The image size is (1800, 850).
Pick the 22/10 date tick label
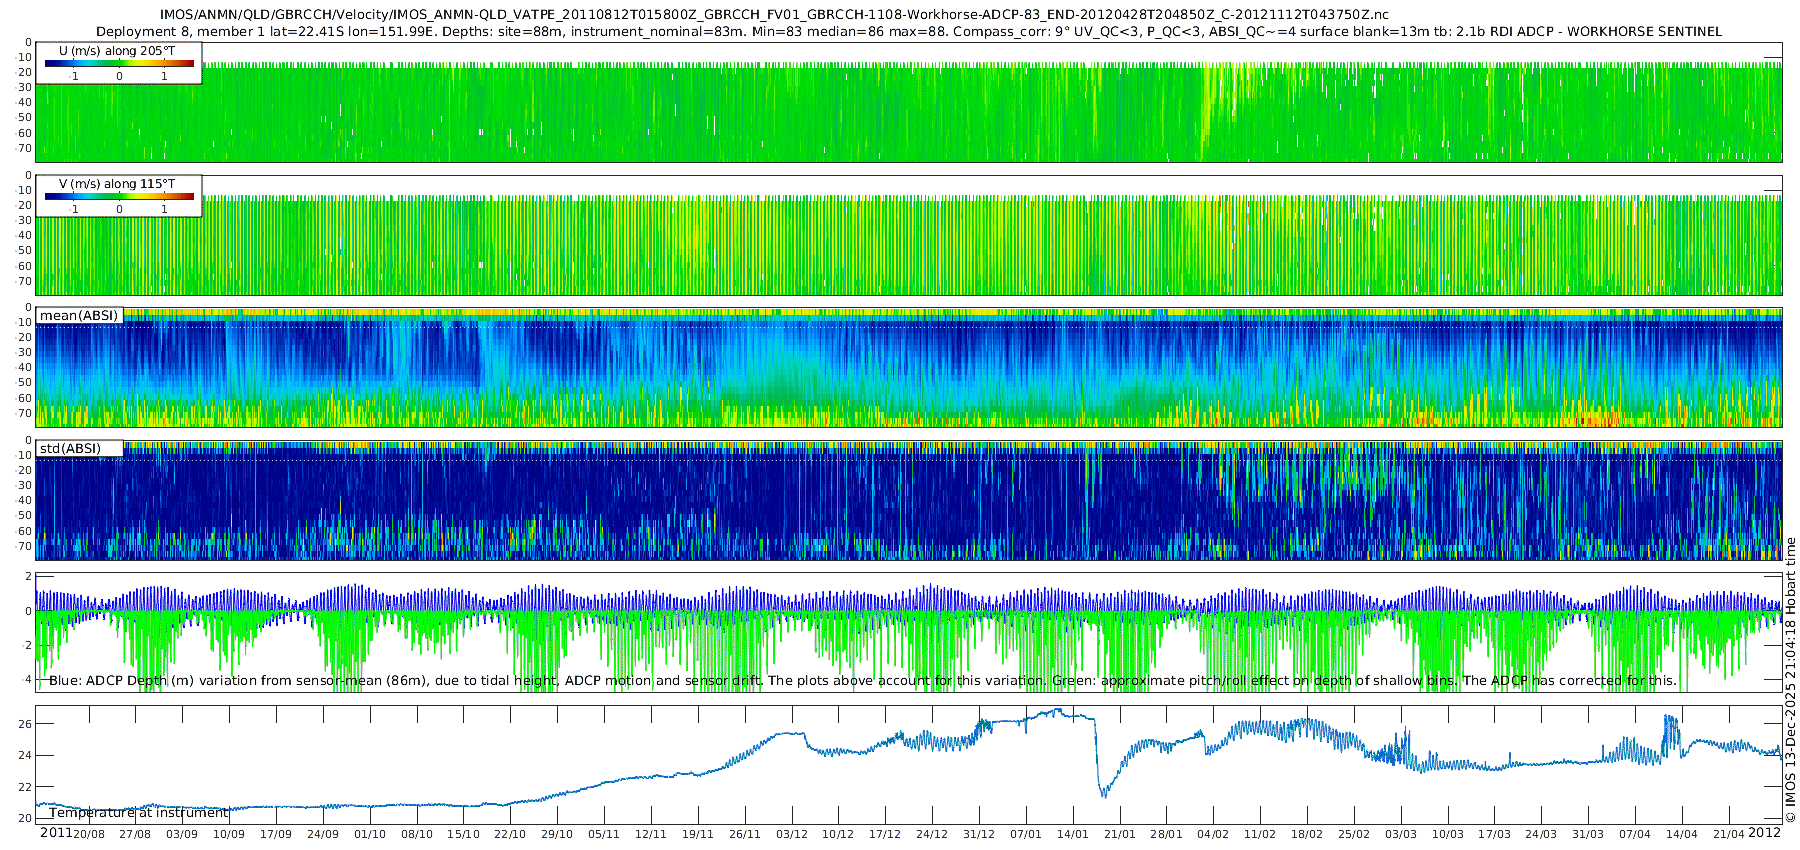click(x=510, y=834)
